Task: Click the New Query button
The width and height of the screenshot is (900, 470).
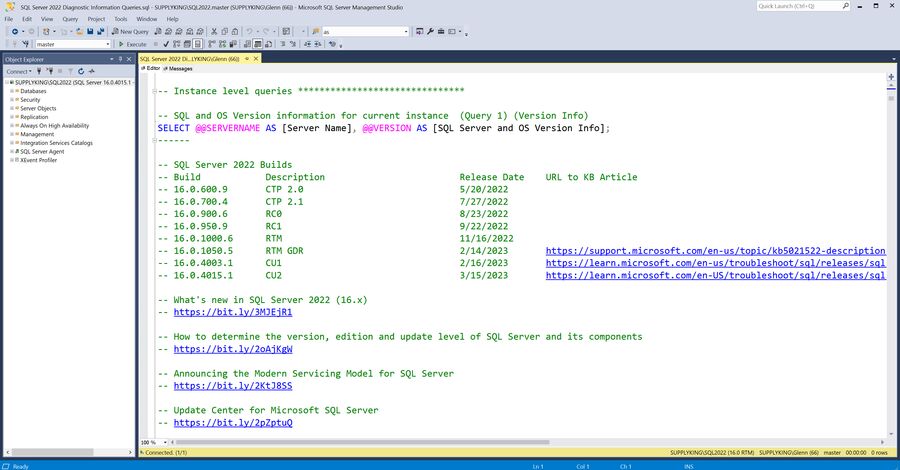Action: click(x=130, y=32)
